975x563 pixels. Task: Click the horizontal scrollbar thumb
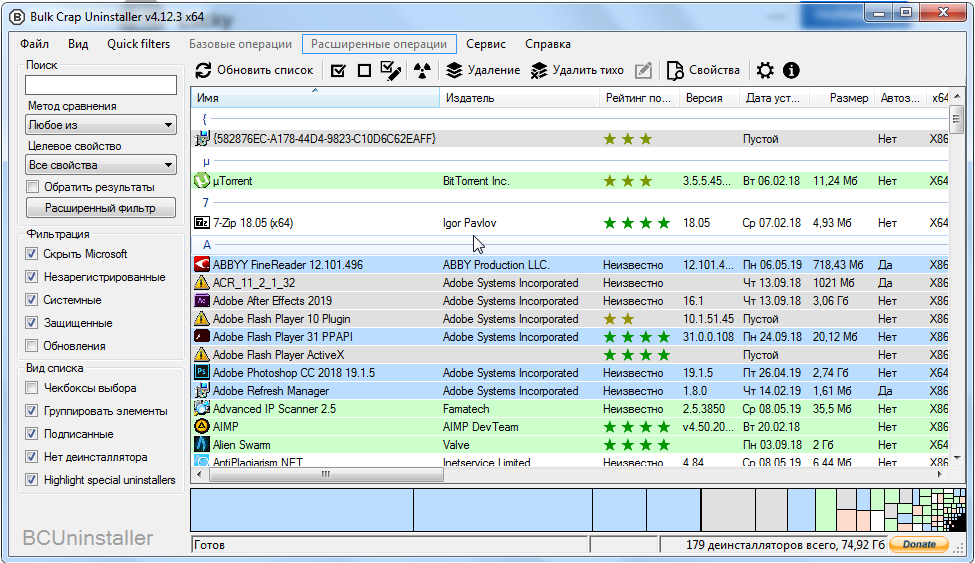pos(326,475)
